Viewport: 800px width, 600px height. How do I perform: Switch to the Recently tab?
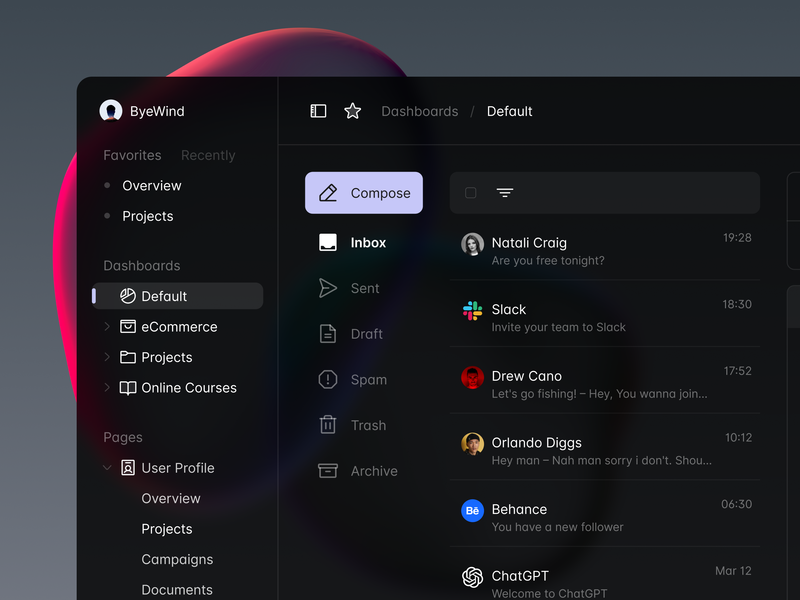[208, 155]
